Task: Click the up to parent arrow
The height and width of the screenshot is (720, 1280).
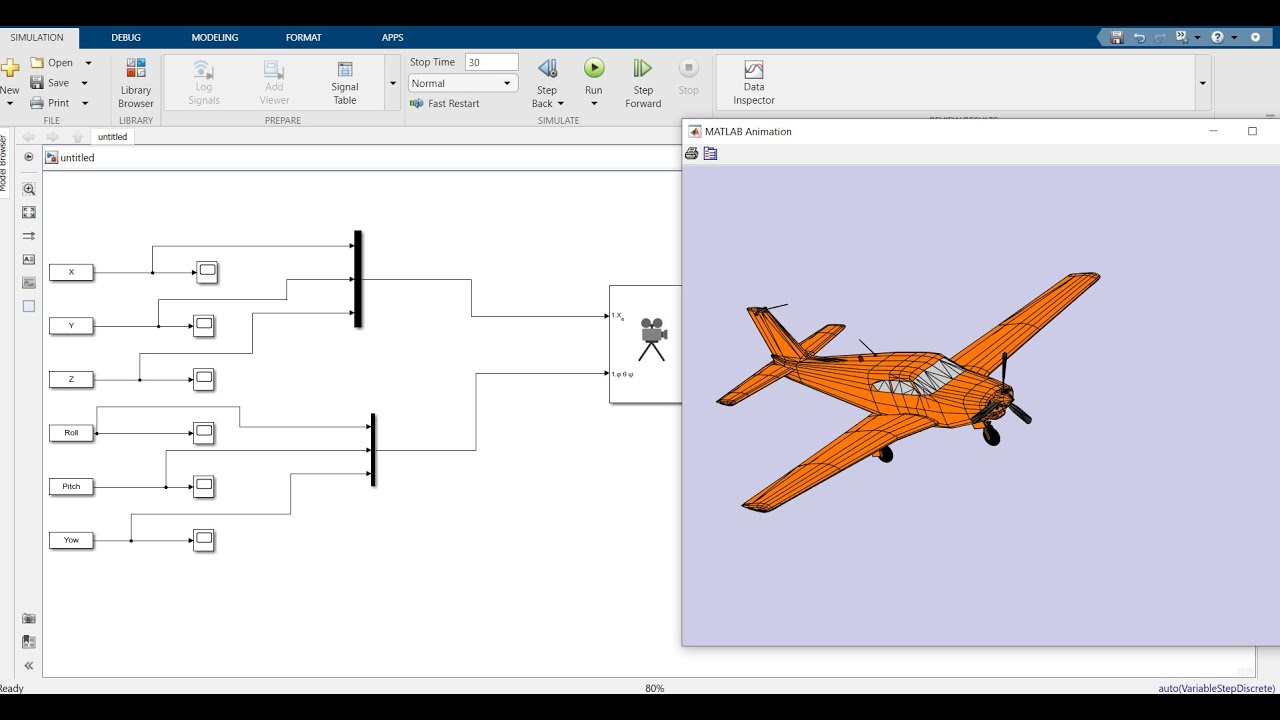Action: pyautogui.click(x=77, y=137)
